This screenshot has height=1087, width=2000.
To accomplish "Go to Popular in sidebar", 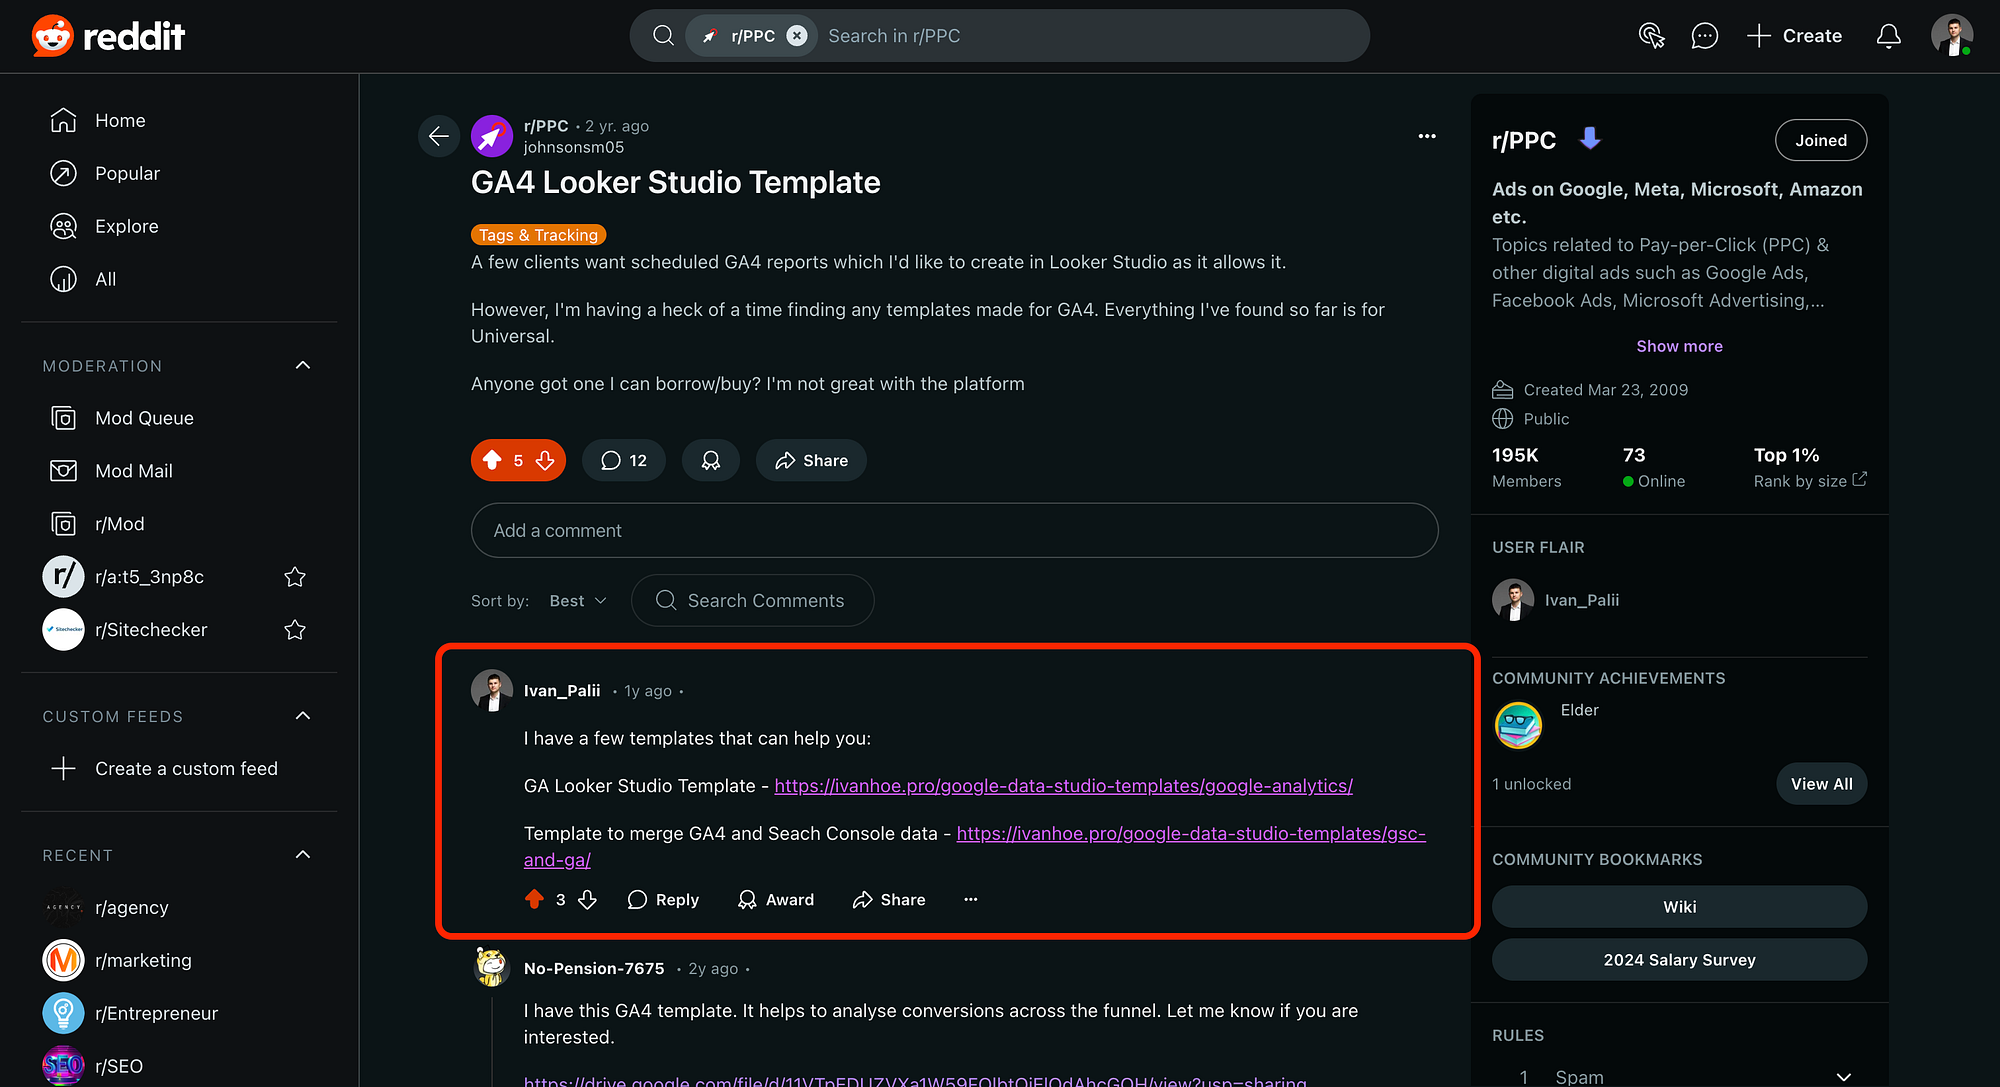I will pyautogui.click(x=127, y=173).
